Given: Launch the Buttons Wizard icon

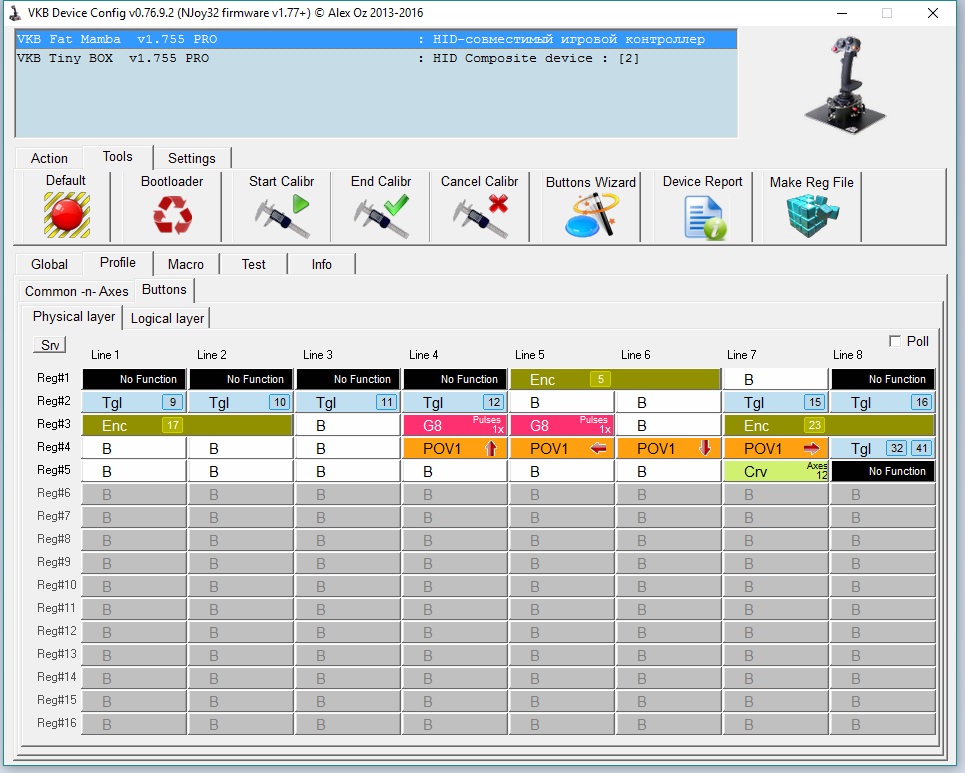Looking at the screenshot, I should click(x=590, y=214).
